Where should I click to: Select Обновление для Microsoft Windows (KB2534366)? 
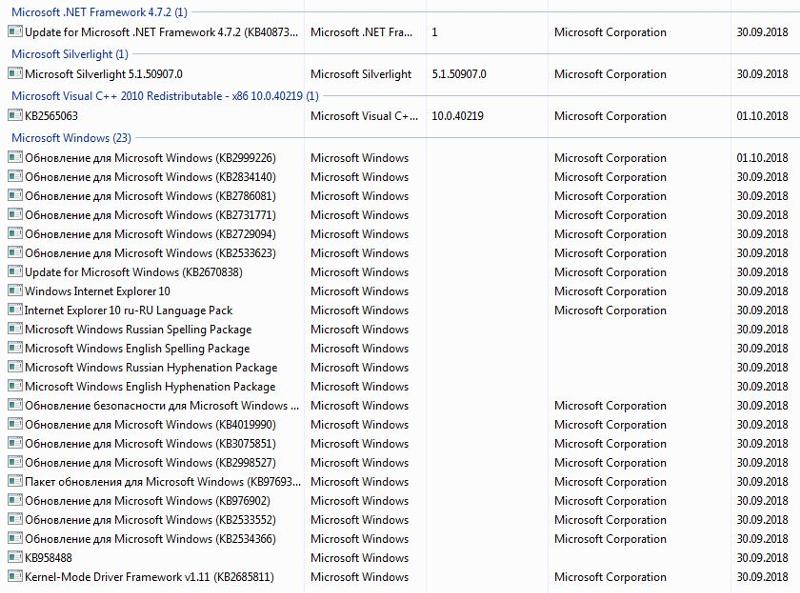151,539
